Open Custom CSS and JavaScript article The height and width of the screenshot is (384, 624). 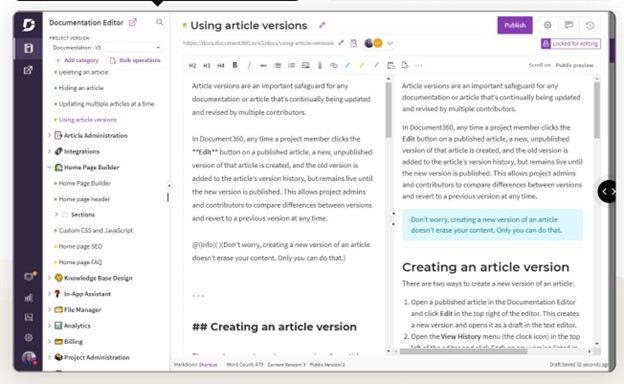pyautogui.click(x=96, y=230)
